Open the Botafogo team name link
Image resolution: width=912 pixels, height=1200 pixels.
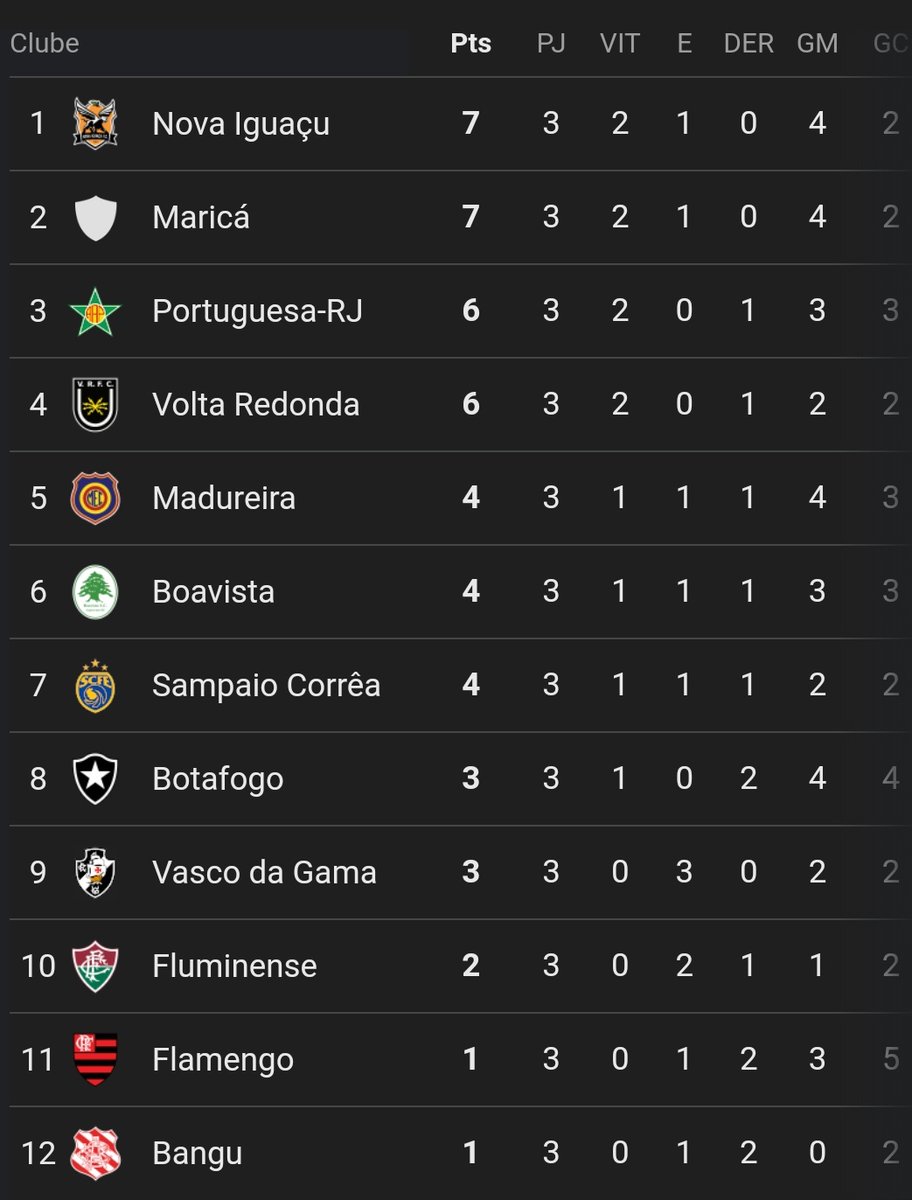pyautogui.click(x=218, y=779)
